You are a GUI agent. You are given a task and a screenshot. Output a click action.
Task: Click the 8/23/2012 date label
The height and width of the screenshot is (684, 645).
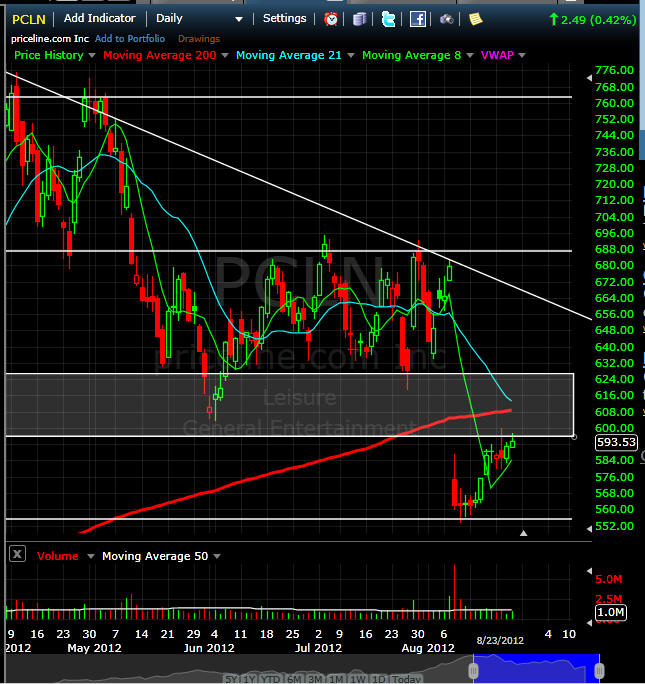(x=500, y=640)
